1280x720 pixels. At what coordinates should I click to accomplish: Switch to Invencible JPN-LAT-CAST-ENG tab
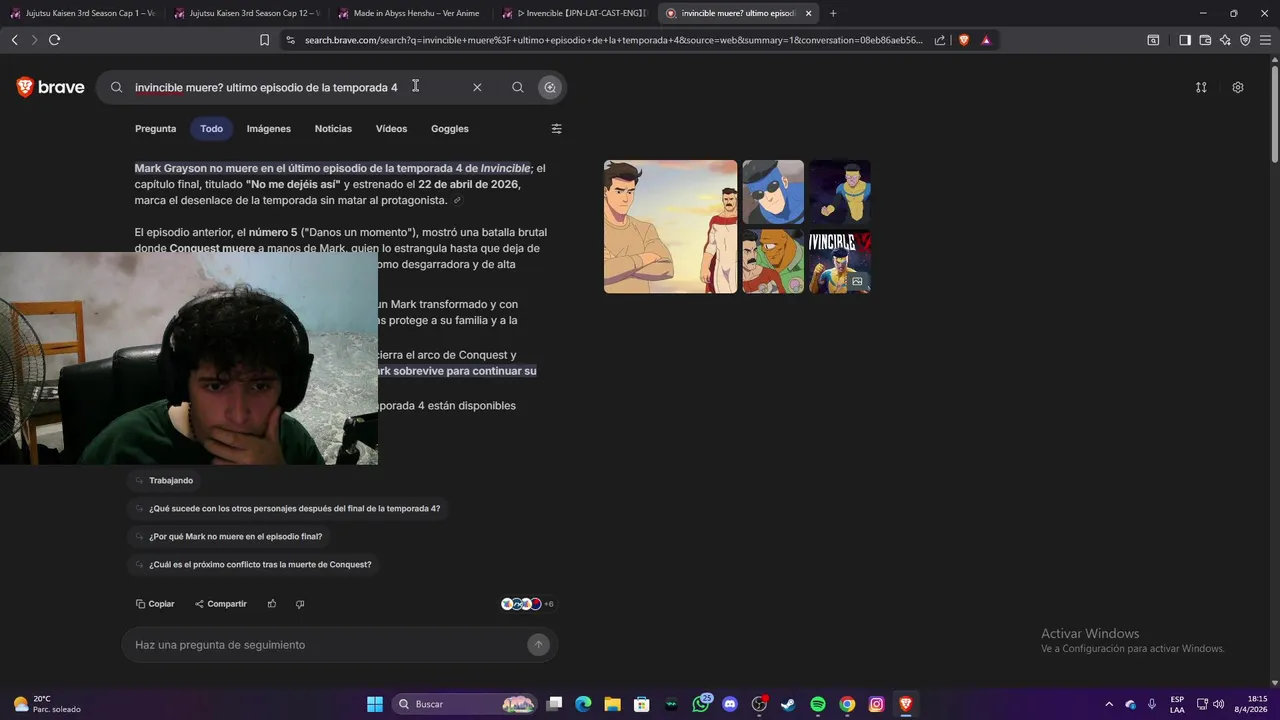point(575,13)
